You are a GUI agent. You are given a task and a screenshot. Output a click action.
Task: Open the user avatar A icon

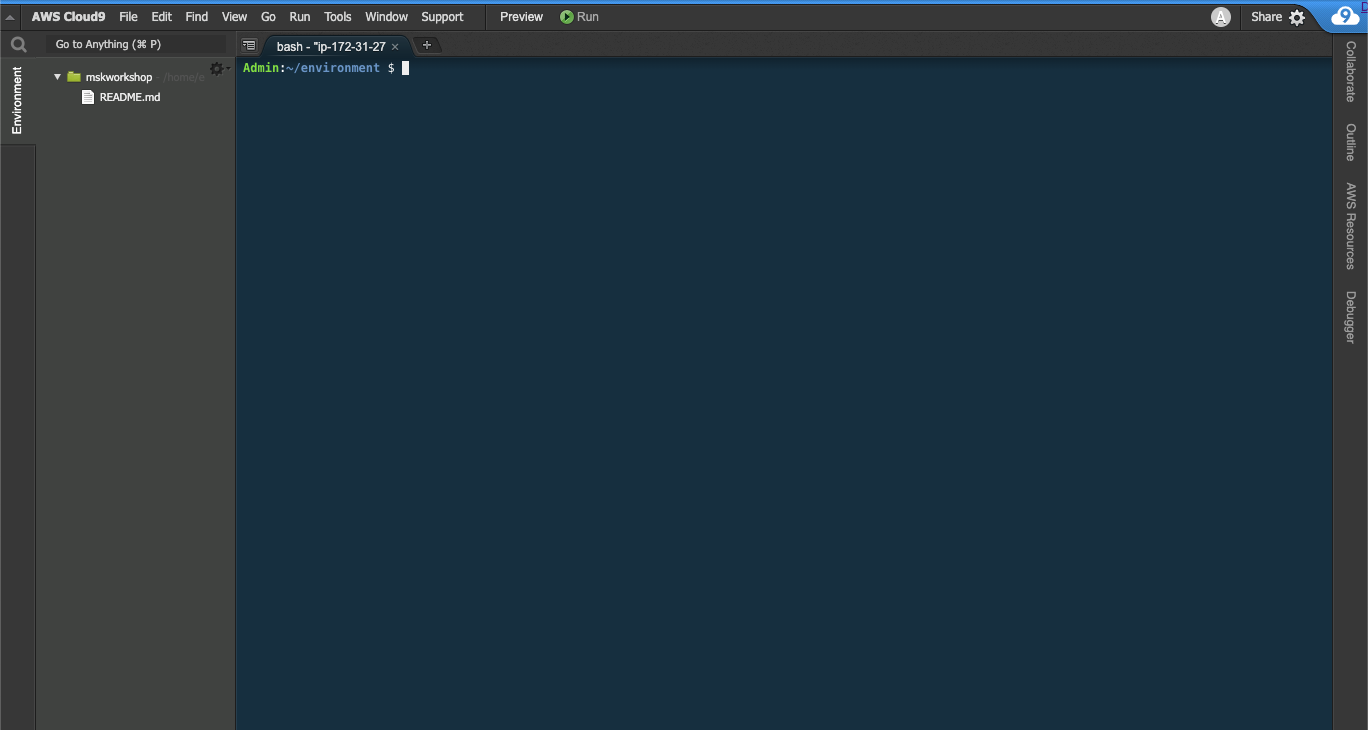point(1221,17)
